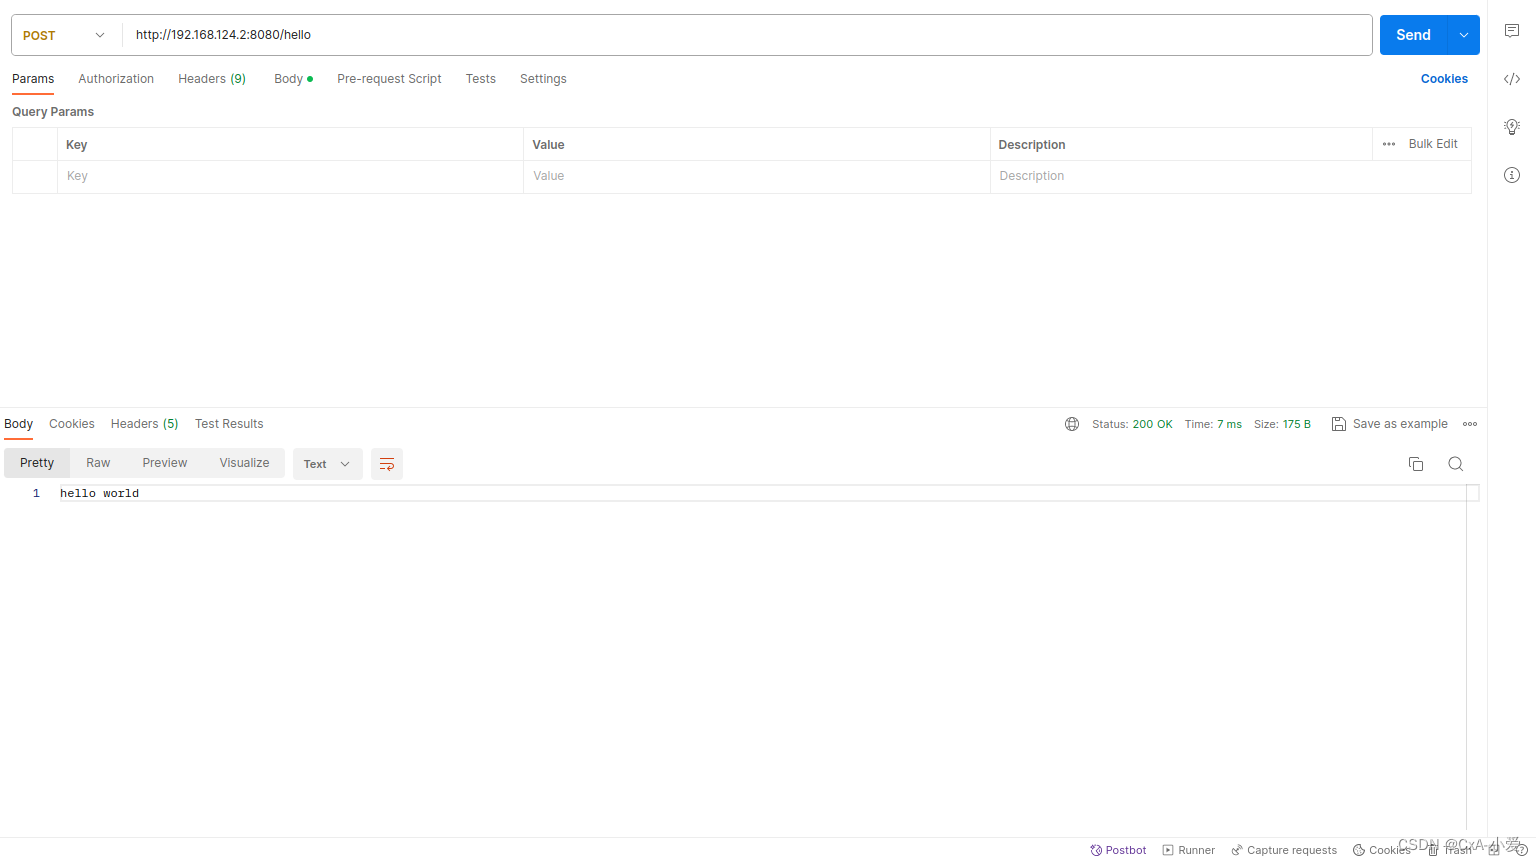Click the request URL field
Image resolution: width=1536 pixels, height=862 pixels.
tap(747, 35)
